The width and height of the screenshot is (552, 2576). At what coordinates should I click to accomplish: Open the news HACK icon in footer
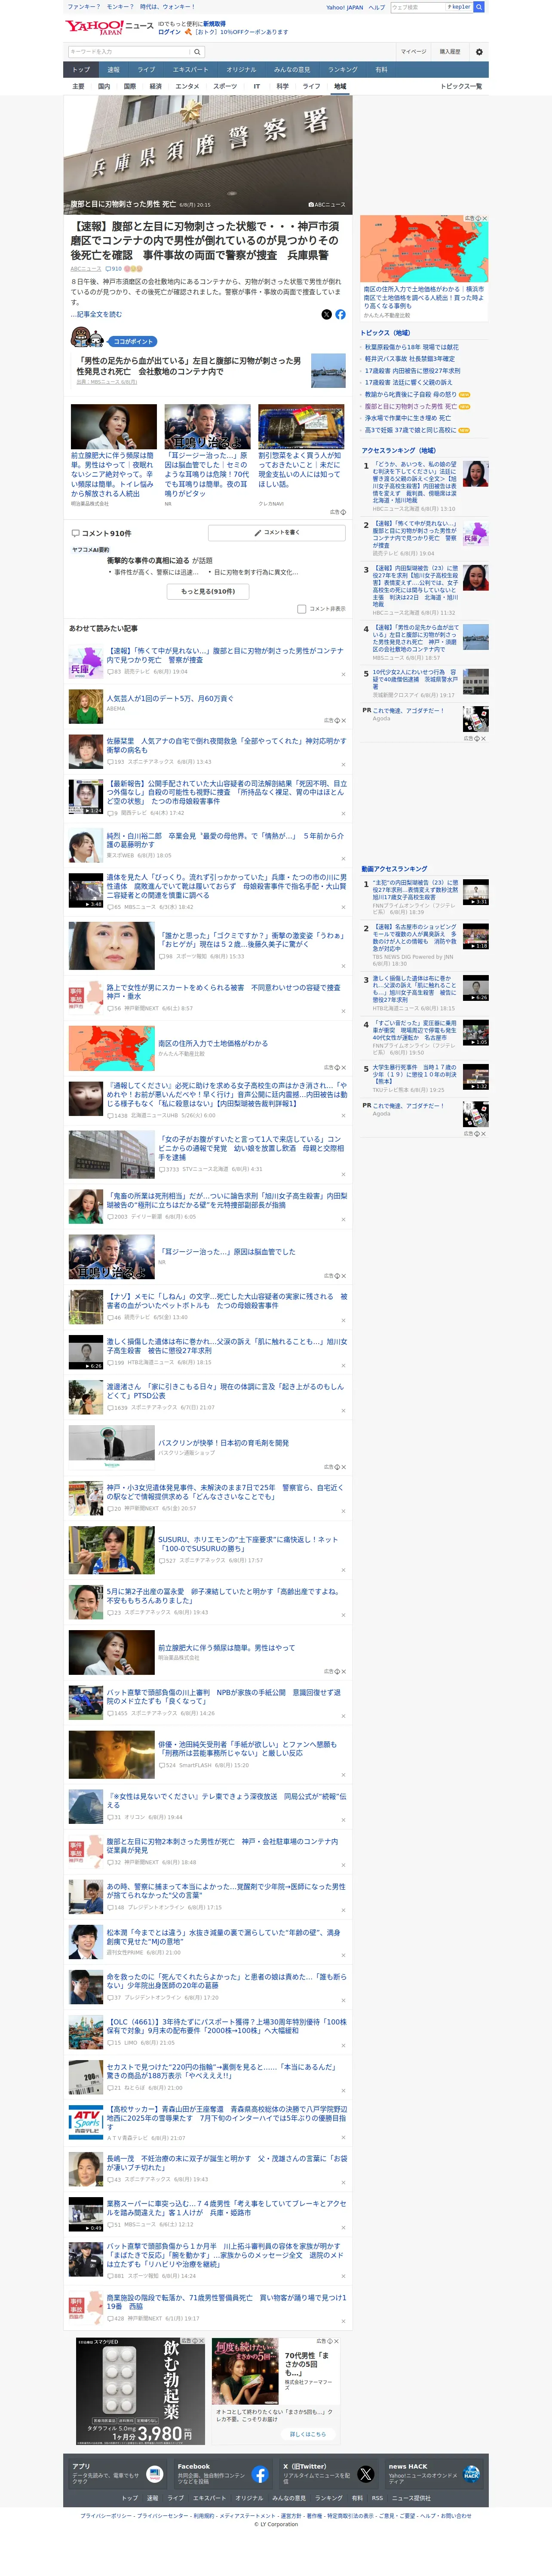[x=472, y=2474]
